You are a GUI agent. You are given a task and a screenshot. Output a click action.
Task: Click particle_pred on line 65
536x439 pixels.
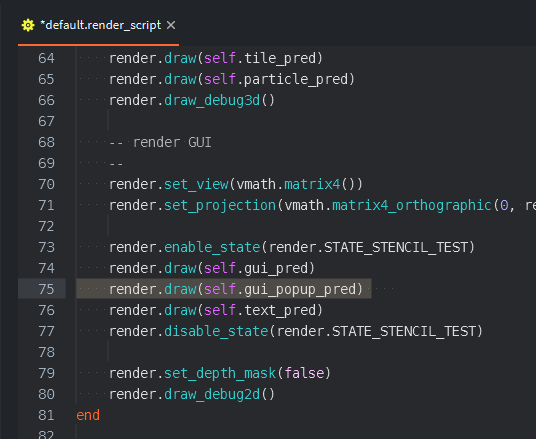296,79
